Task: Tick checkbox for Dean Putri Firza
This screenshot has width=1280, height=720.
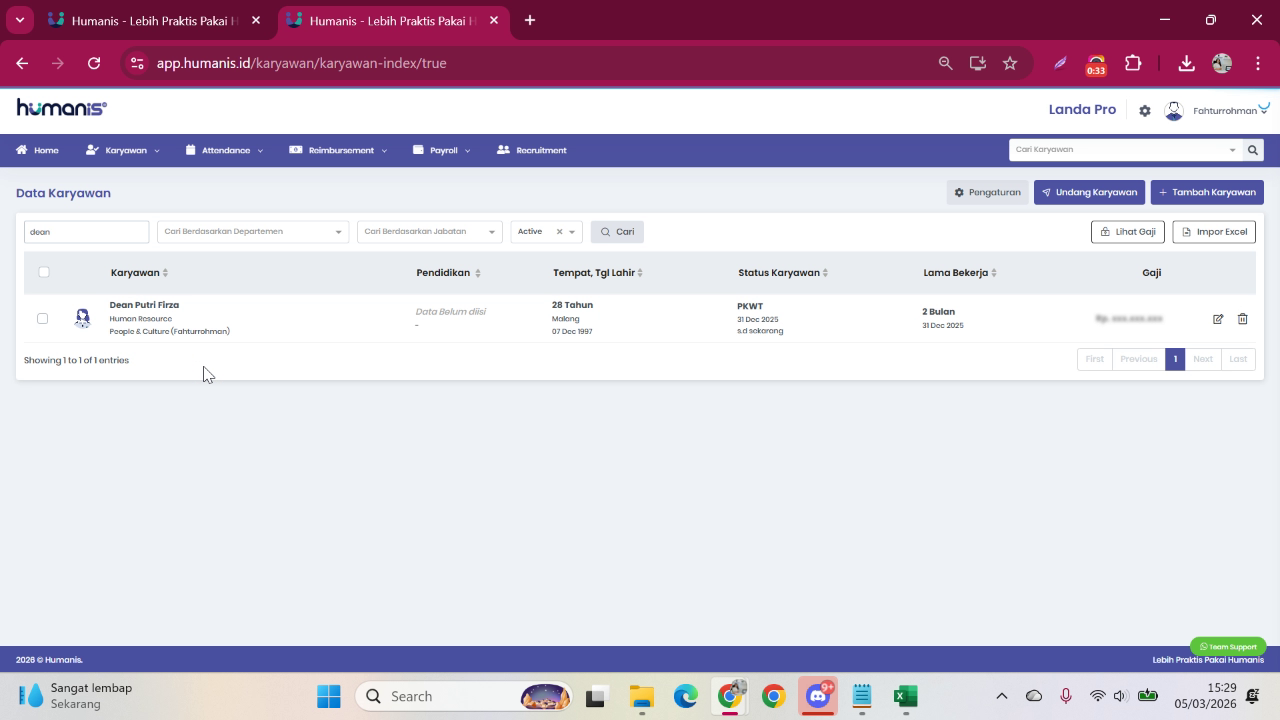Action: pyautogui.click(x=42, y=318)
